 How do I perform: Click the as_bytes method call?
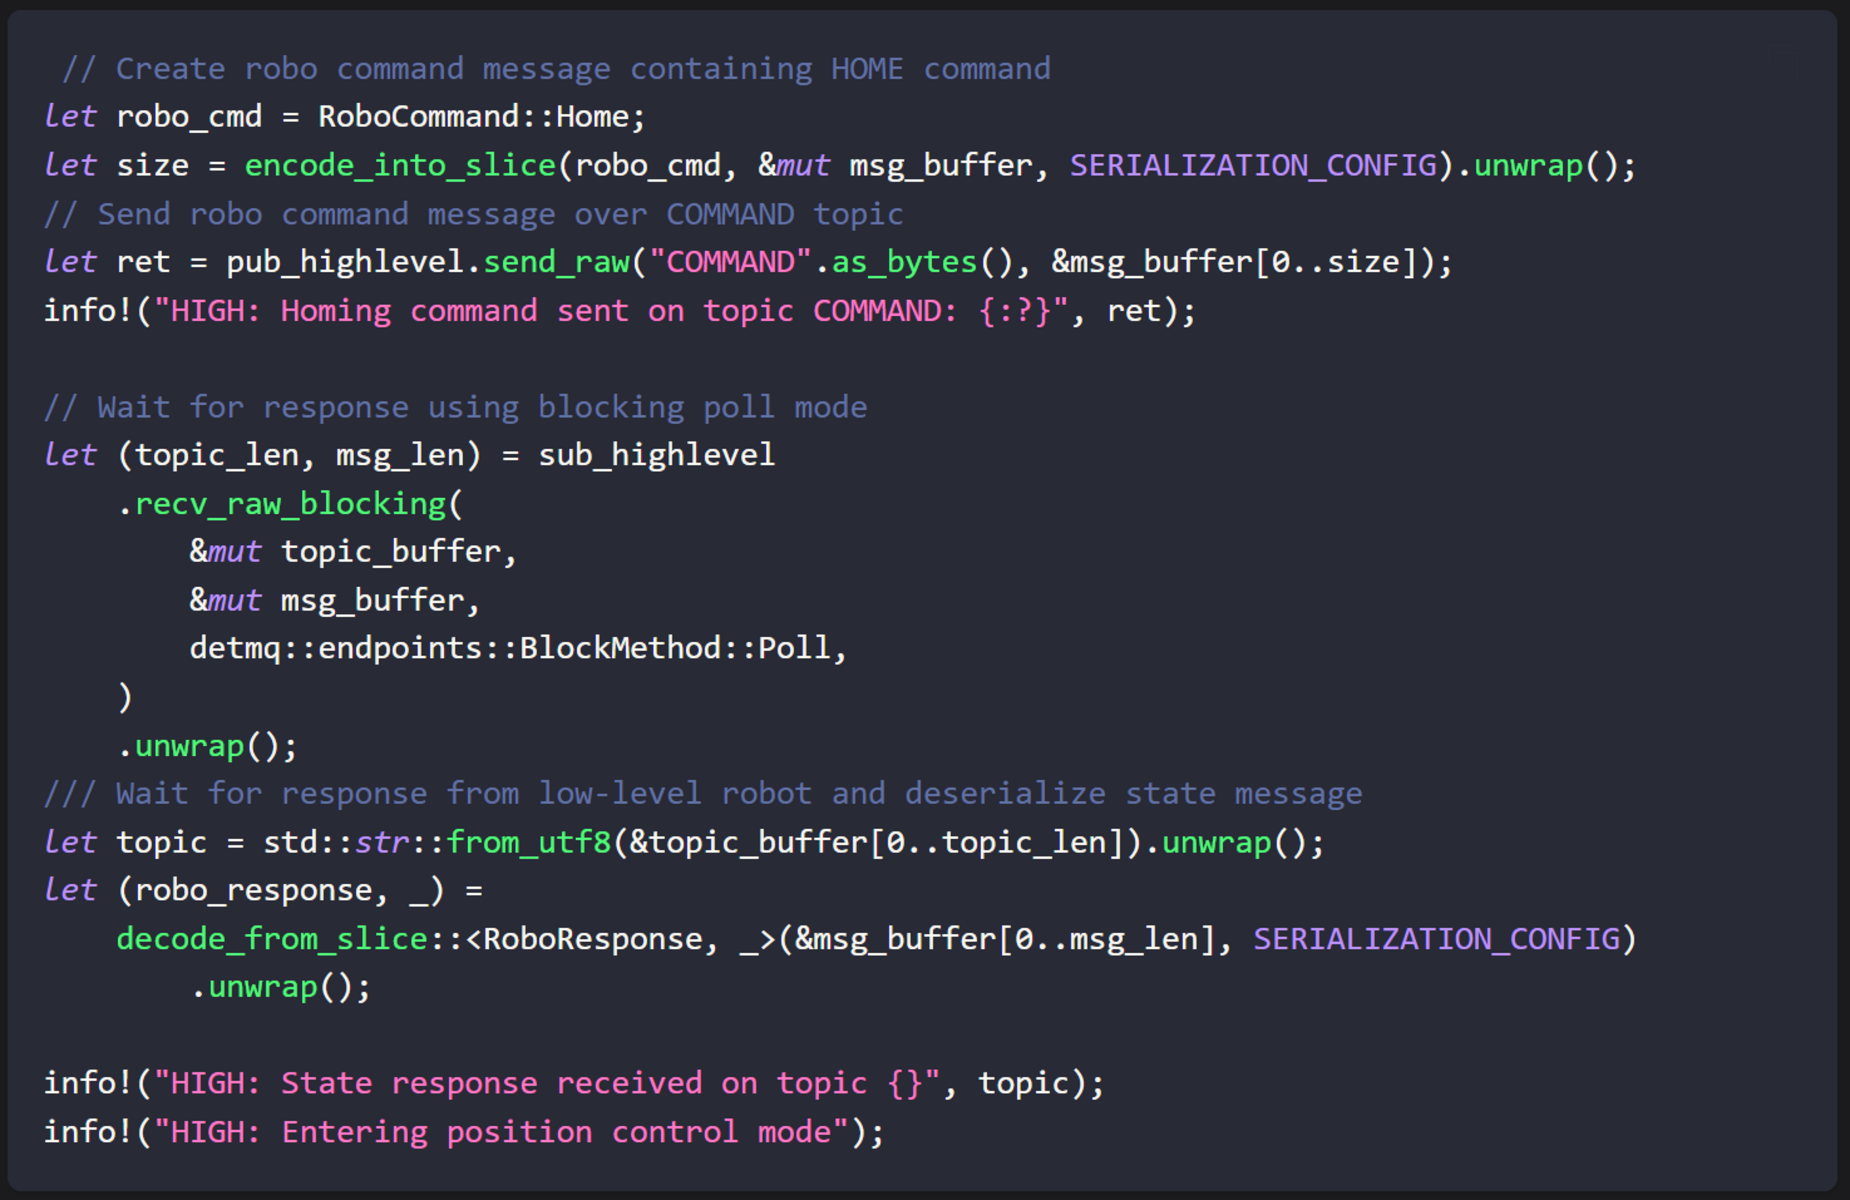tap(904, 262)
